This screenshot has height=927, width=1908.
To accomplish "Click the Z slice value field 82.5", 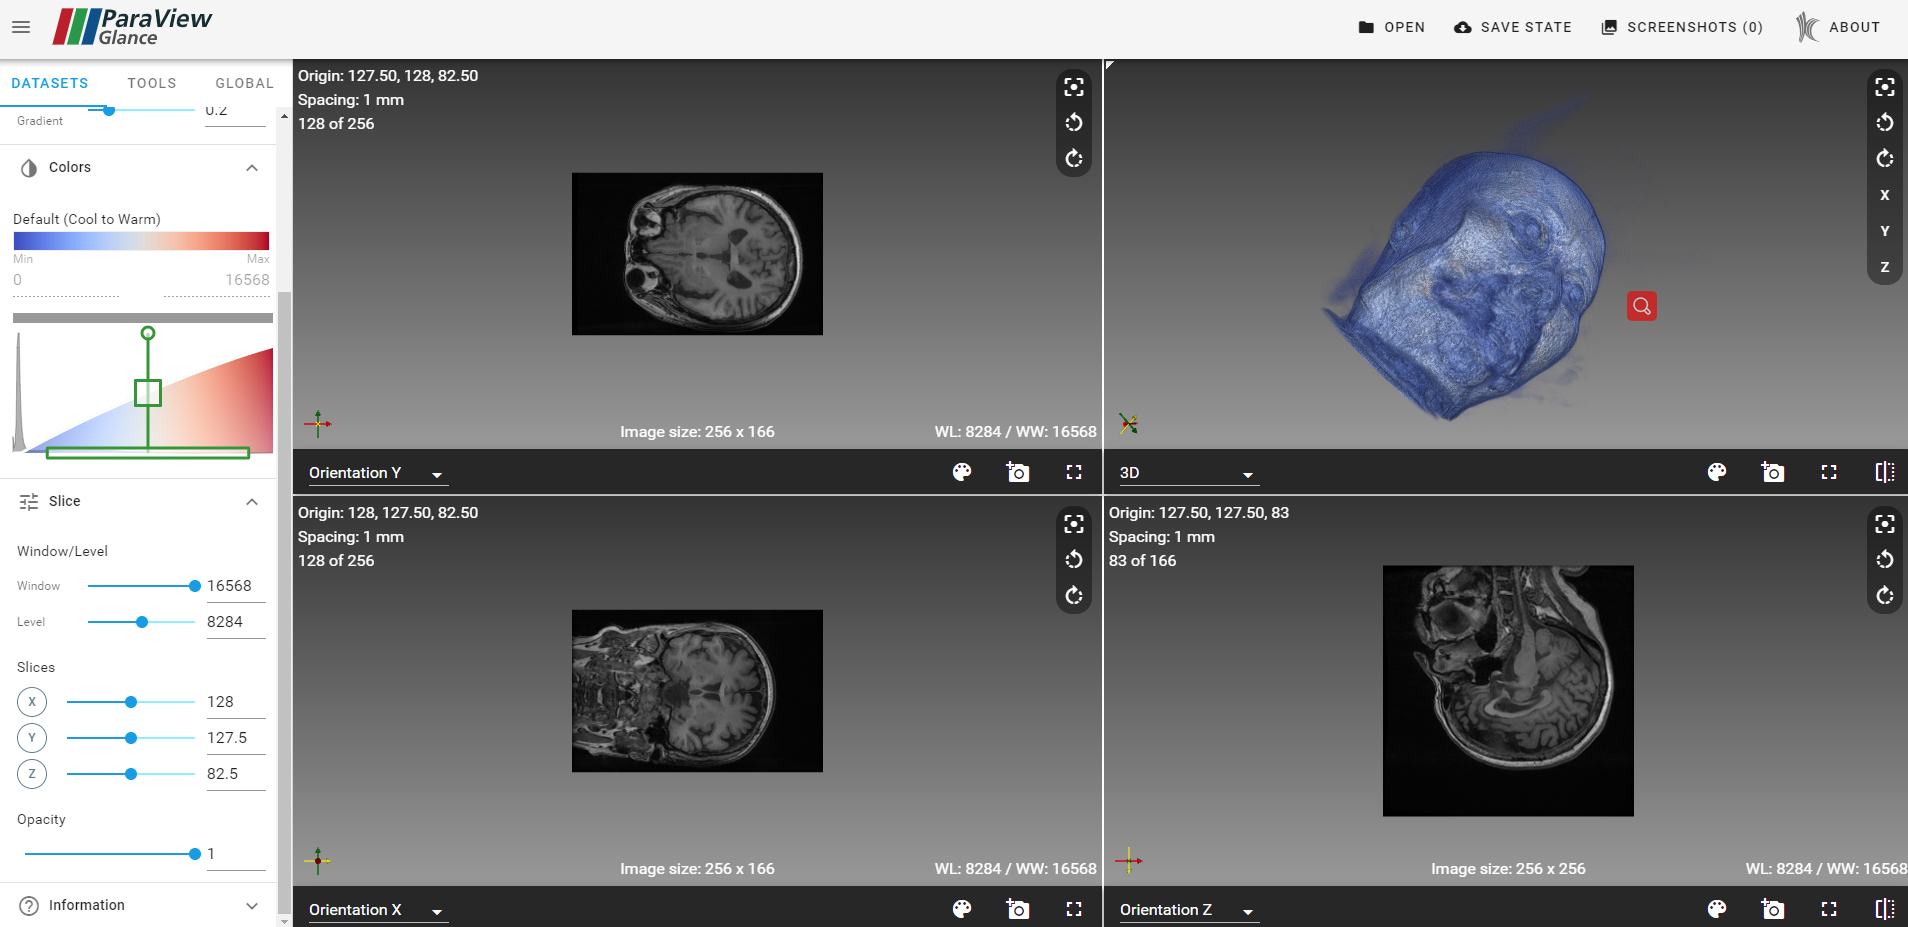I will pos(236,774).
